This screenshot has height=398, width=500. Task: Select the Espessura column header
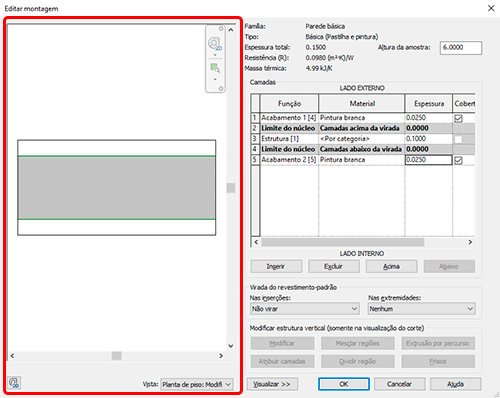429,104
